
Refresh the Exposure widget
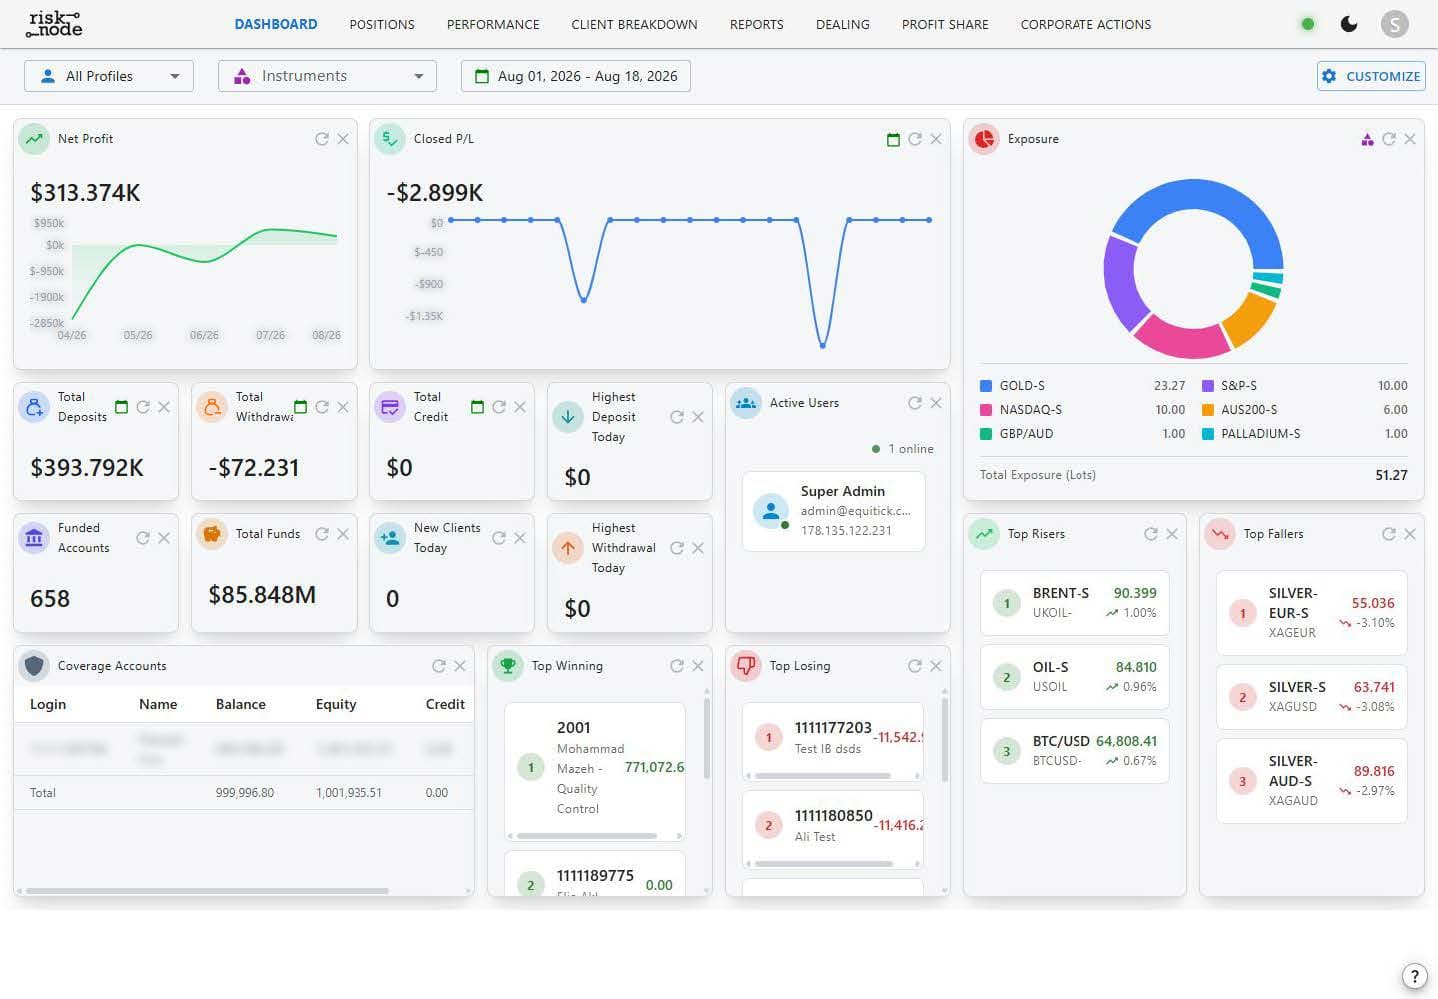[1388, 139]
